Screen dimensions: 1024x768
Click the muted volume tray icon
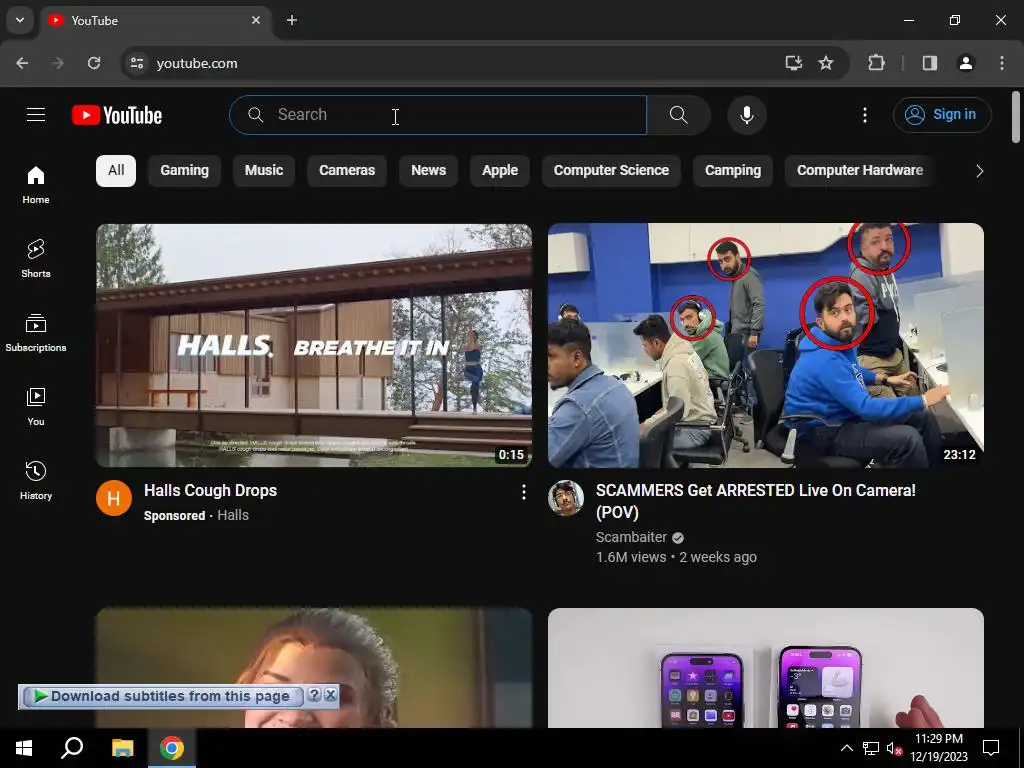pos(893,748)
